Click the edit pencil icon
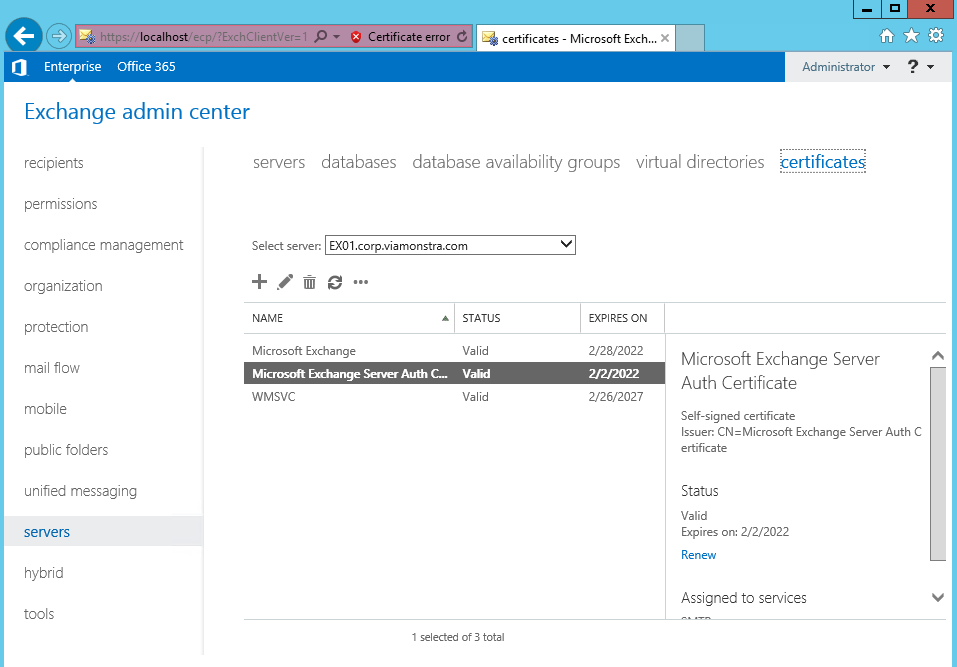Screen dimensions: 957x667 click(x=285, y=282)
